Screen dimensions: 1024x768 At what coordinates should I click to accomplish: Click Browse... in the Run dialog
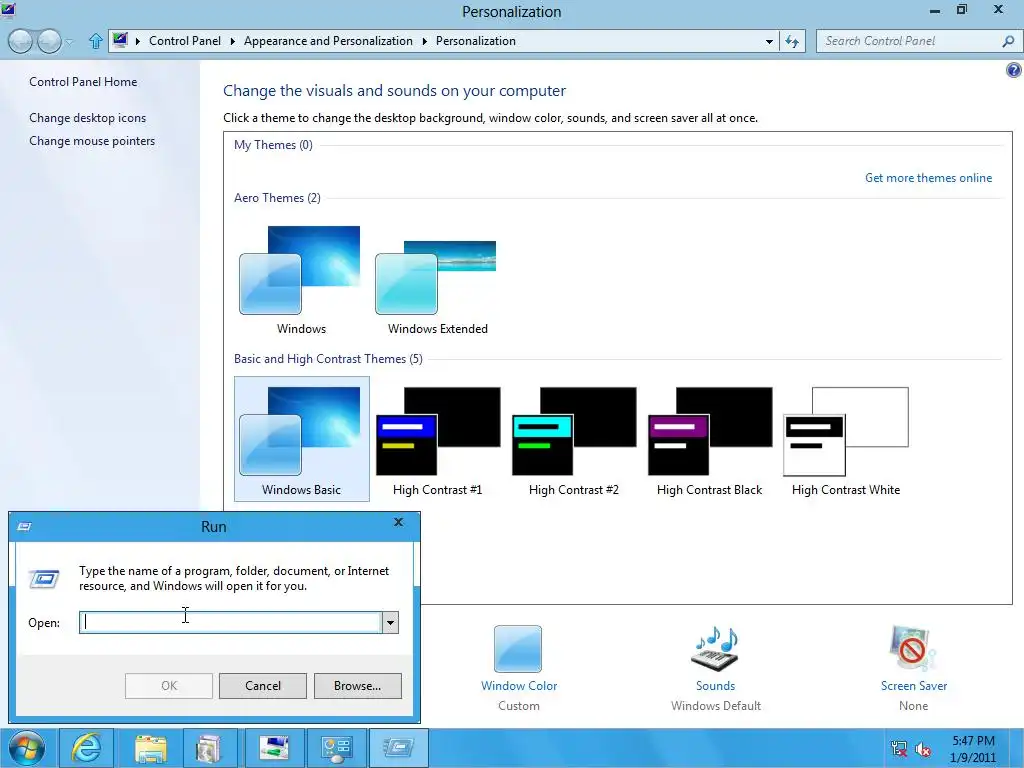tap(357, 686)
